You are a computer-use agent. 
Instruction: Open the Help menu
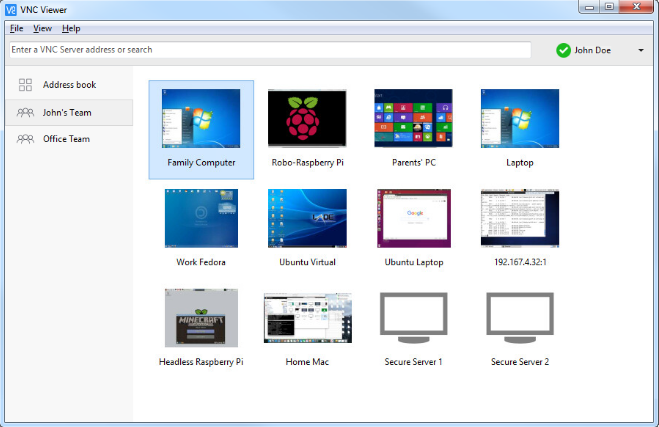[x=71, y=28]
